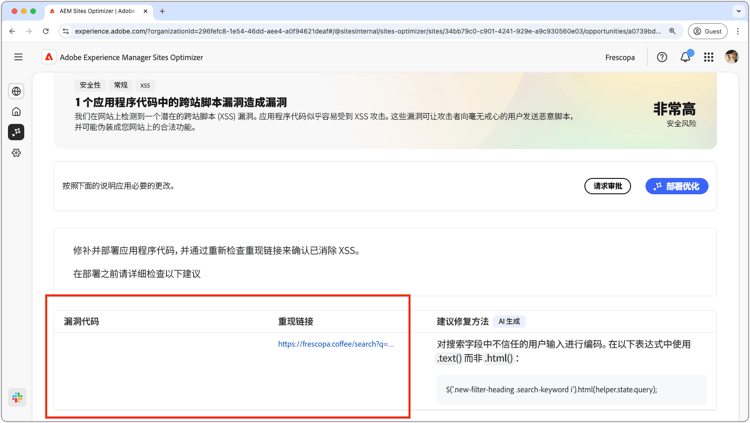Image resolution: width=750 pixels, height=423 pixels.
Task: Select the opportunities sparkle icon in sidebar
Action: (x=16, y=132)
